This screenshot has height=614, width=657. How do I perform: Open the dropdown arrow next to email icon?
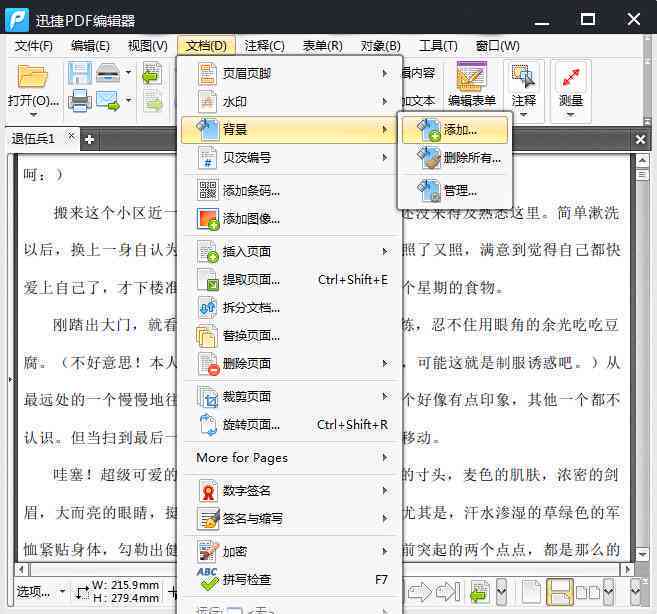click(x=128, y=100)
